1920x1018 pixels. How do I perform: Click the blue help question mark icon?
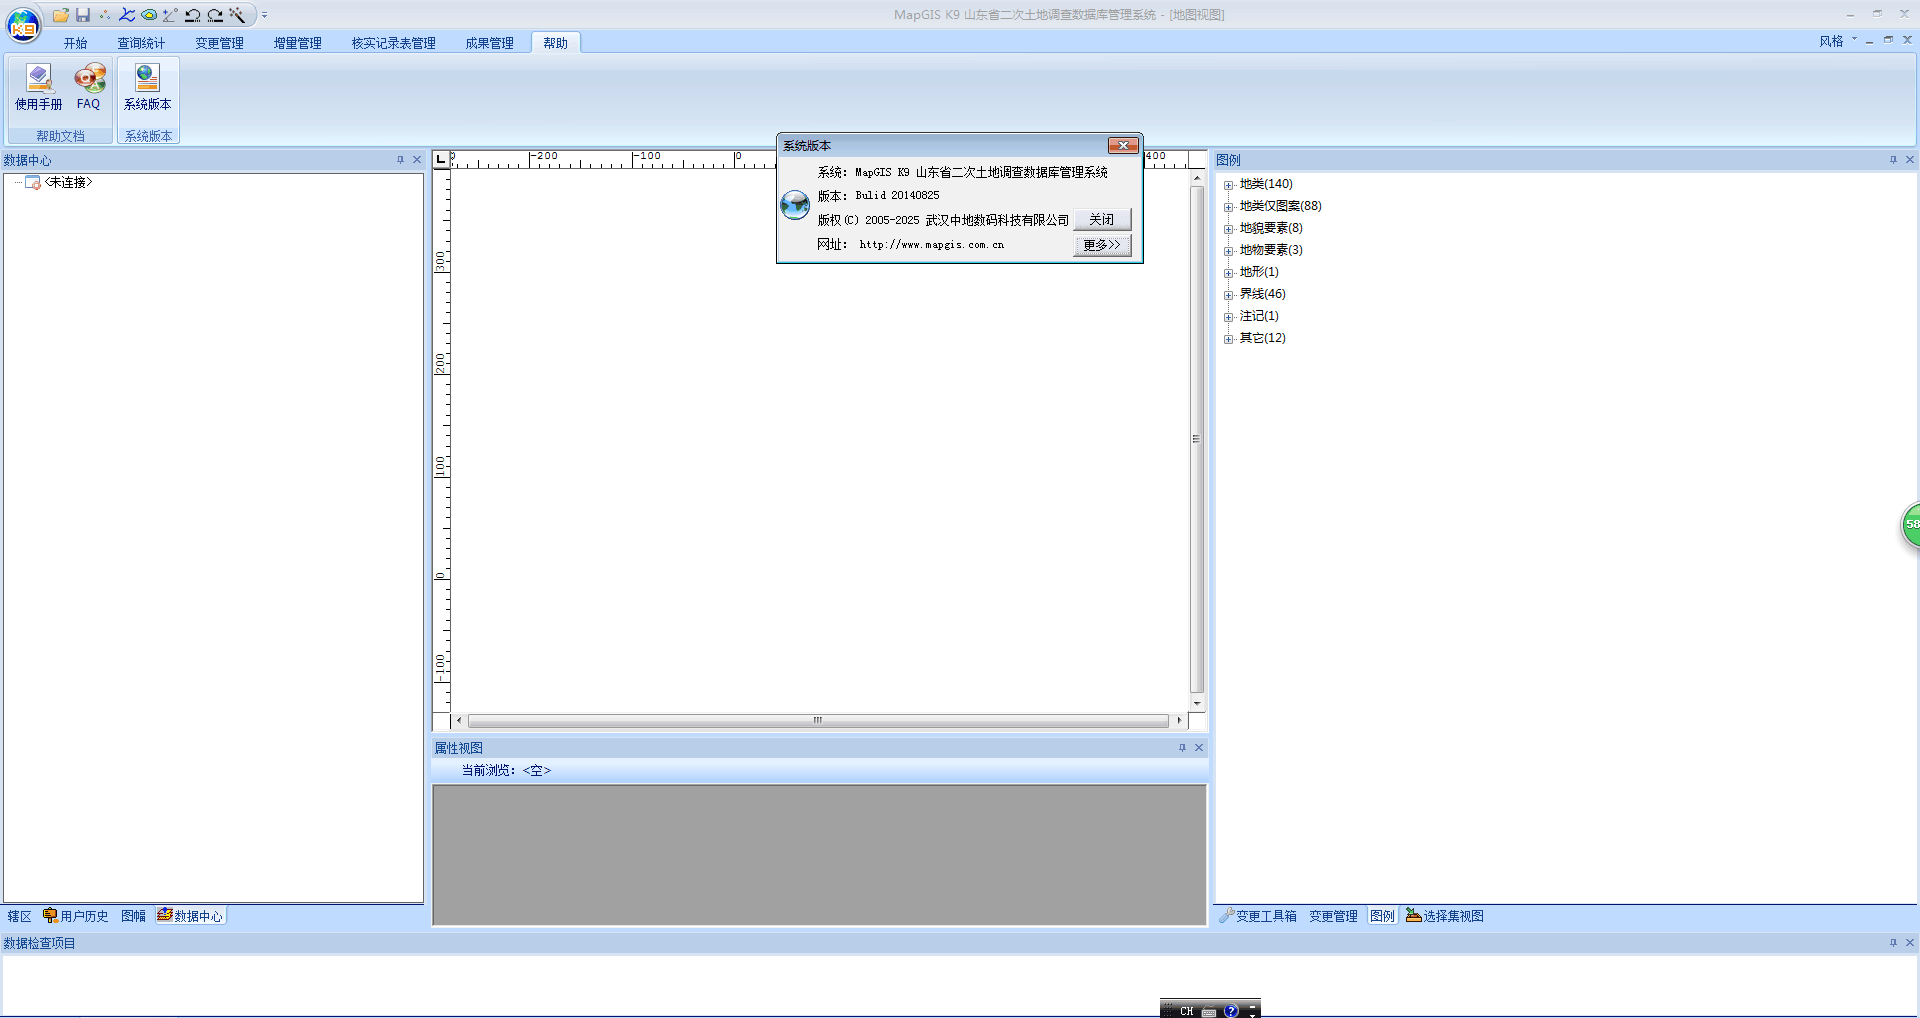1231,1011
